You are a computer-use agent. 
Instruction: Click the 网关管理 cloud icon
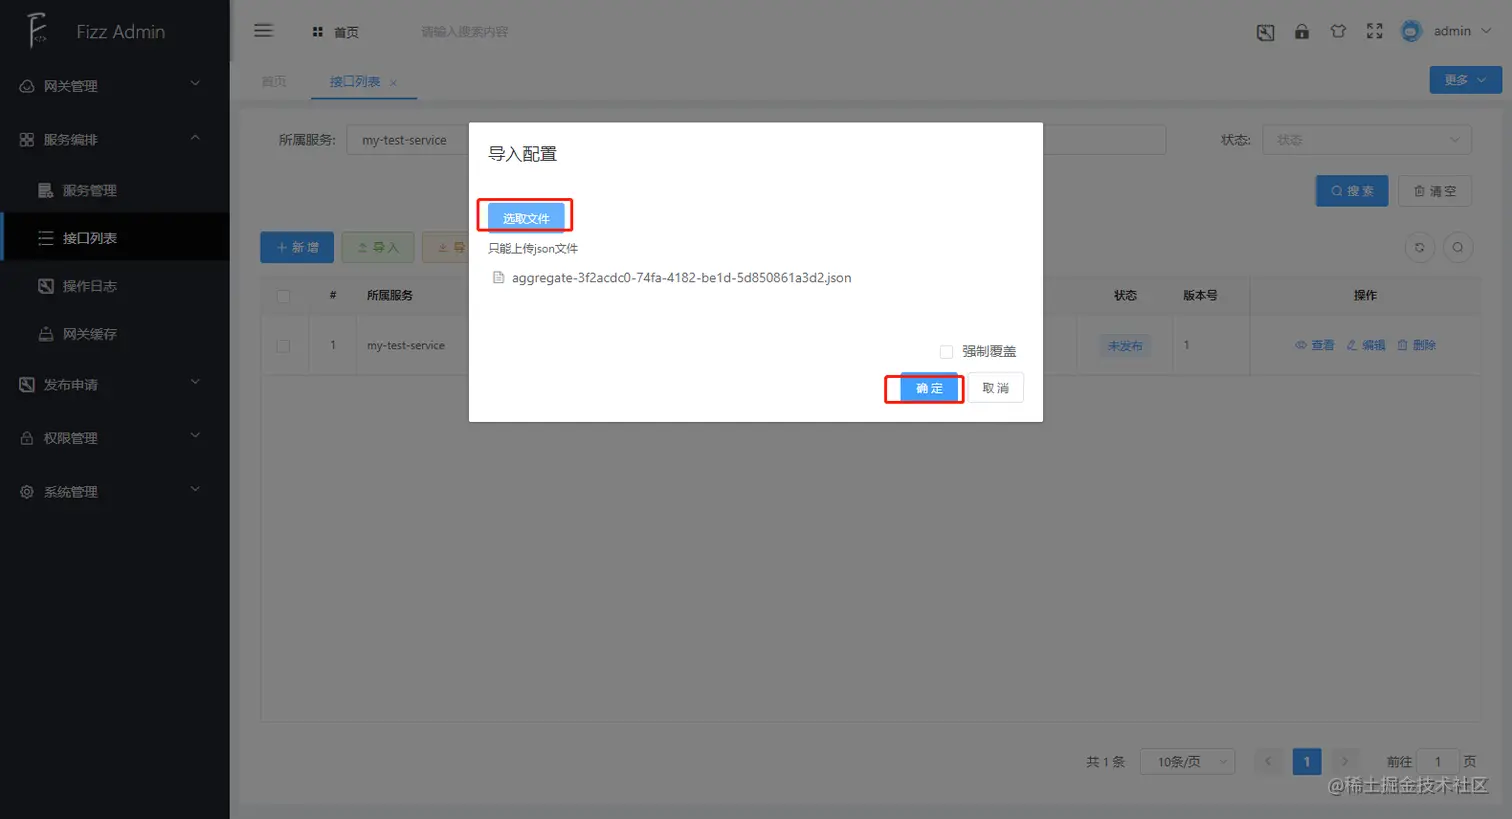click(27, 86)
